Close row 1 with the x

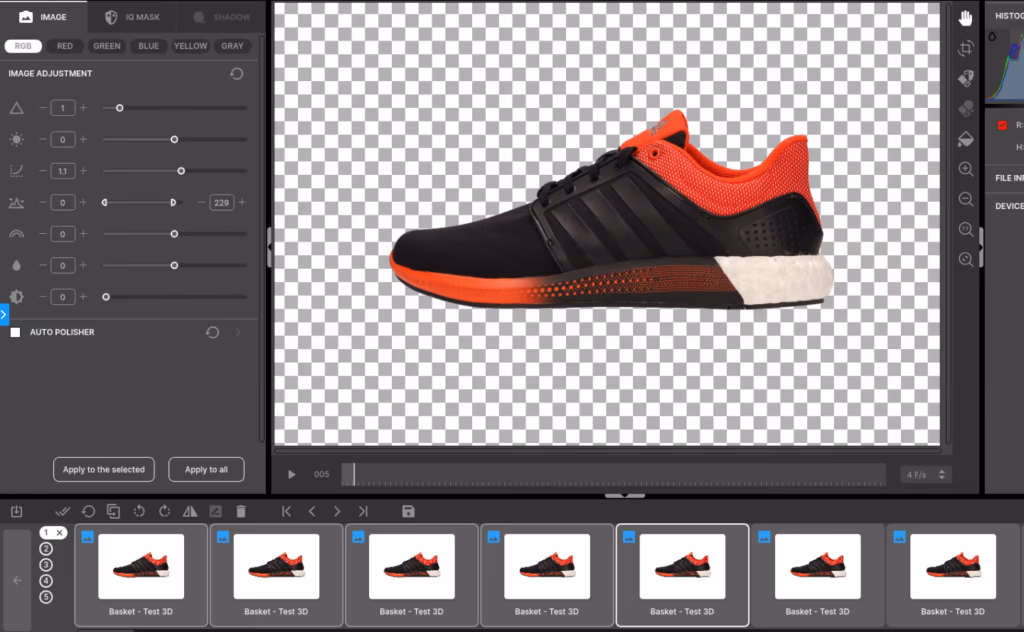click(x=59, y=533)
